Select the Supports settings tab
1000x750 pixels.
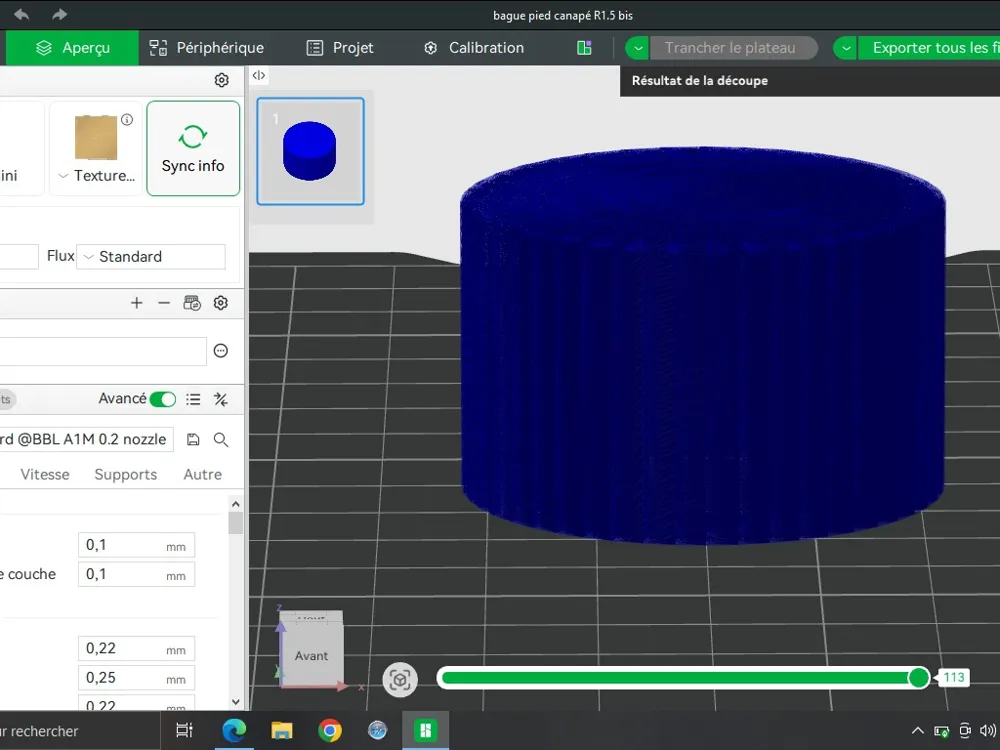pos(126,474)
